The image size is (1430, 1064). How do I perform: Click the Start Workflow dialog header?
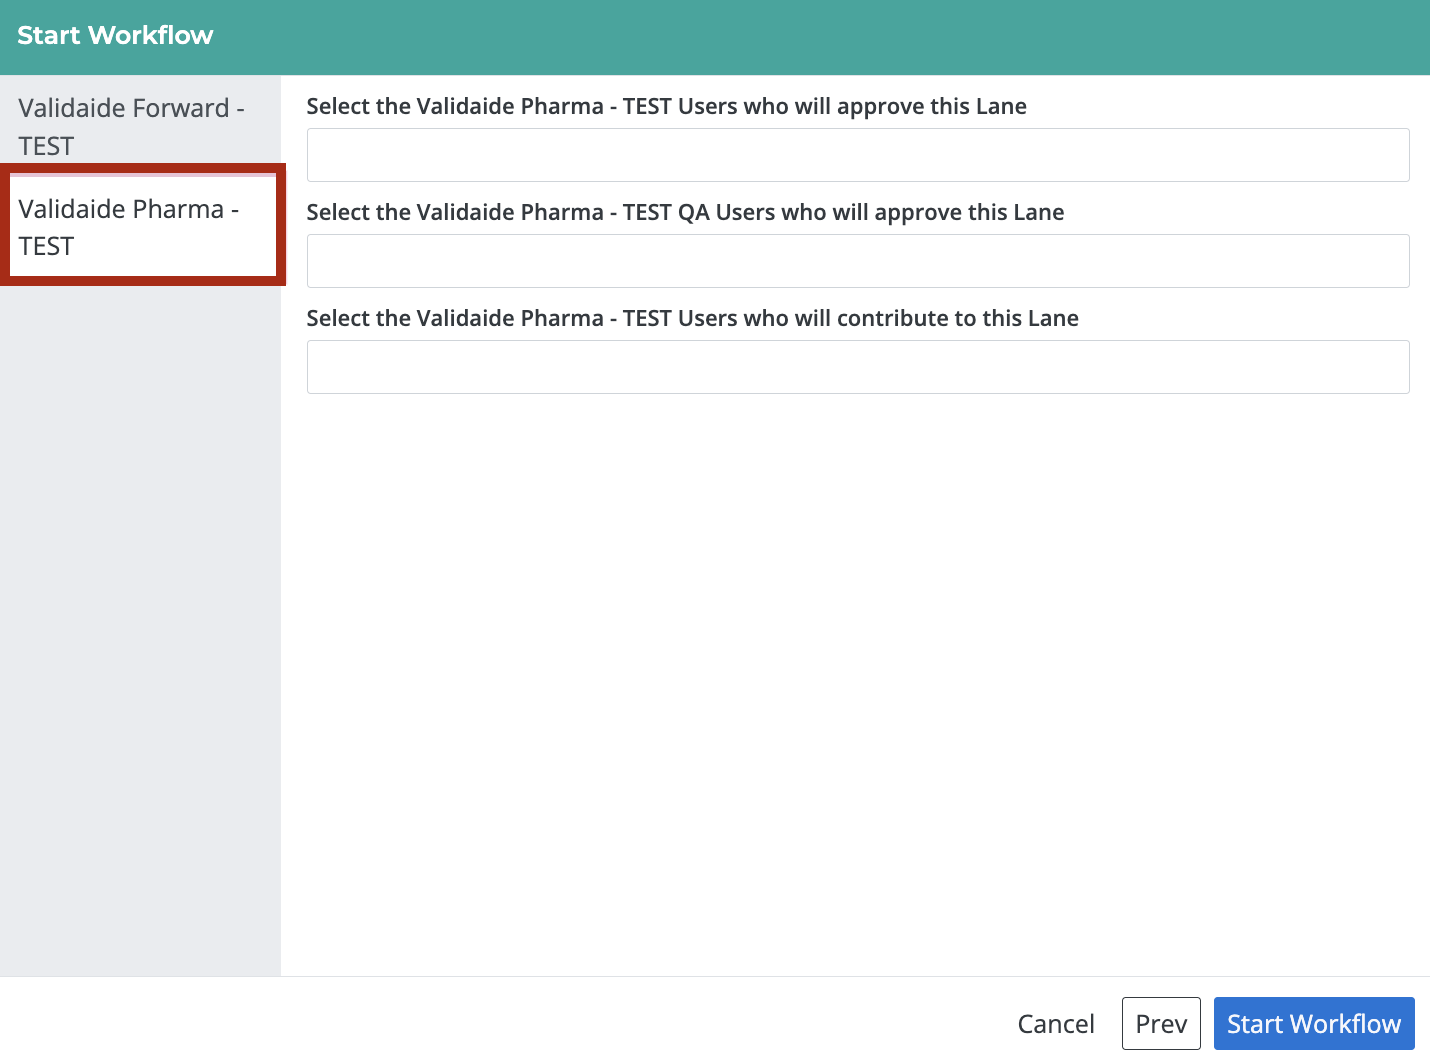[115, 35]
